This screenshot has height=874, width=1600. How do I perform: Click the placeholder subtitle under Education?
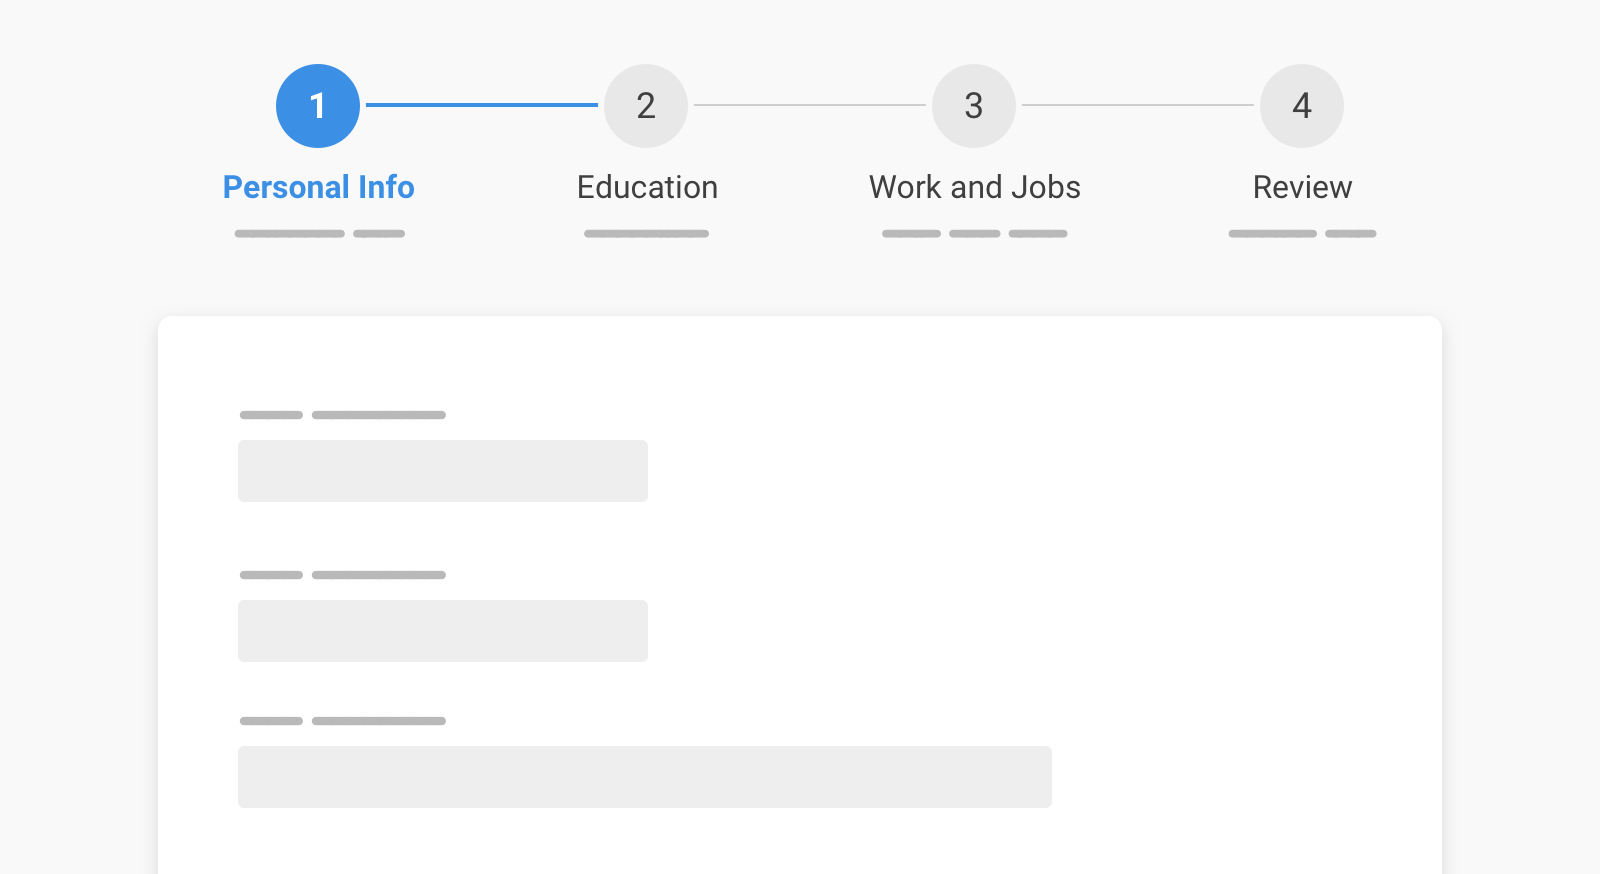pyautogui.click(x=647, y=234)
